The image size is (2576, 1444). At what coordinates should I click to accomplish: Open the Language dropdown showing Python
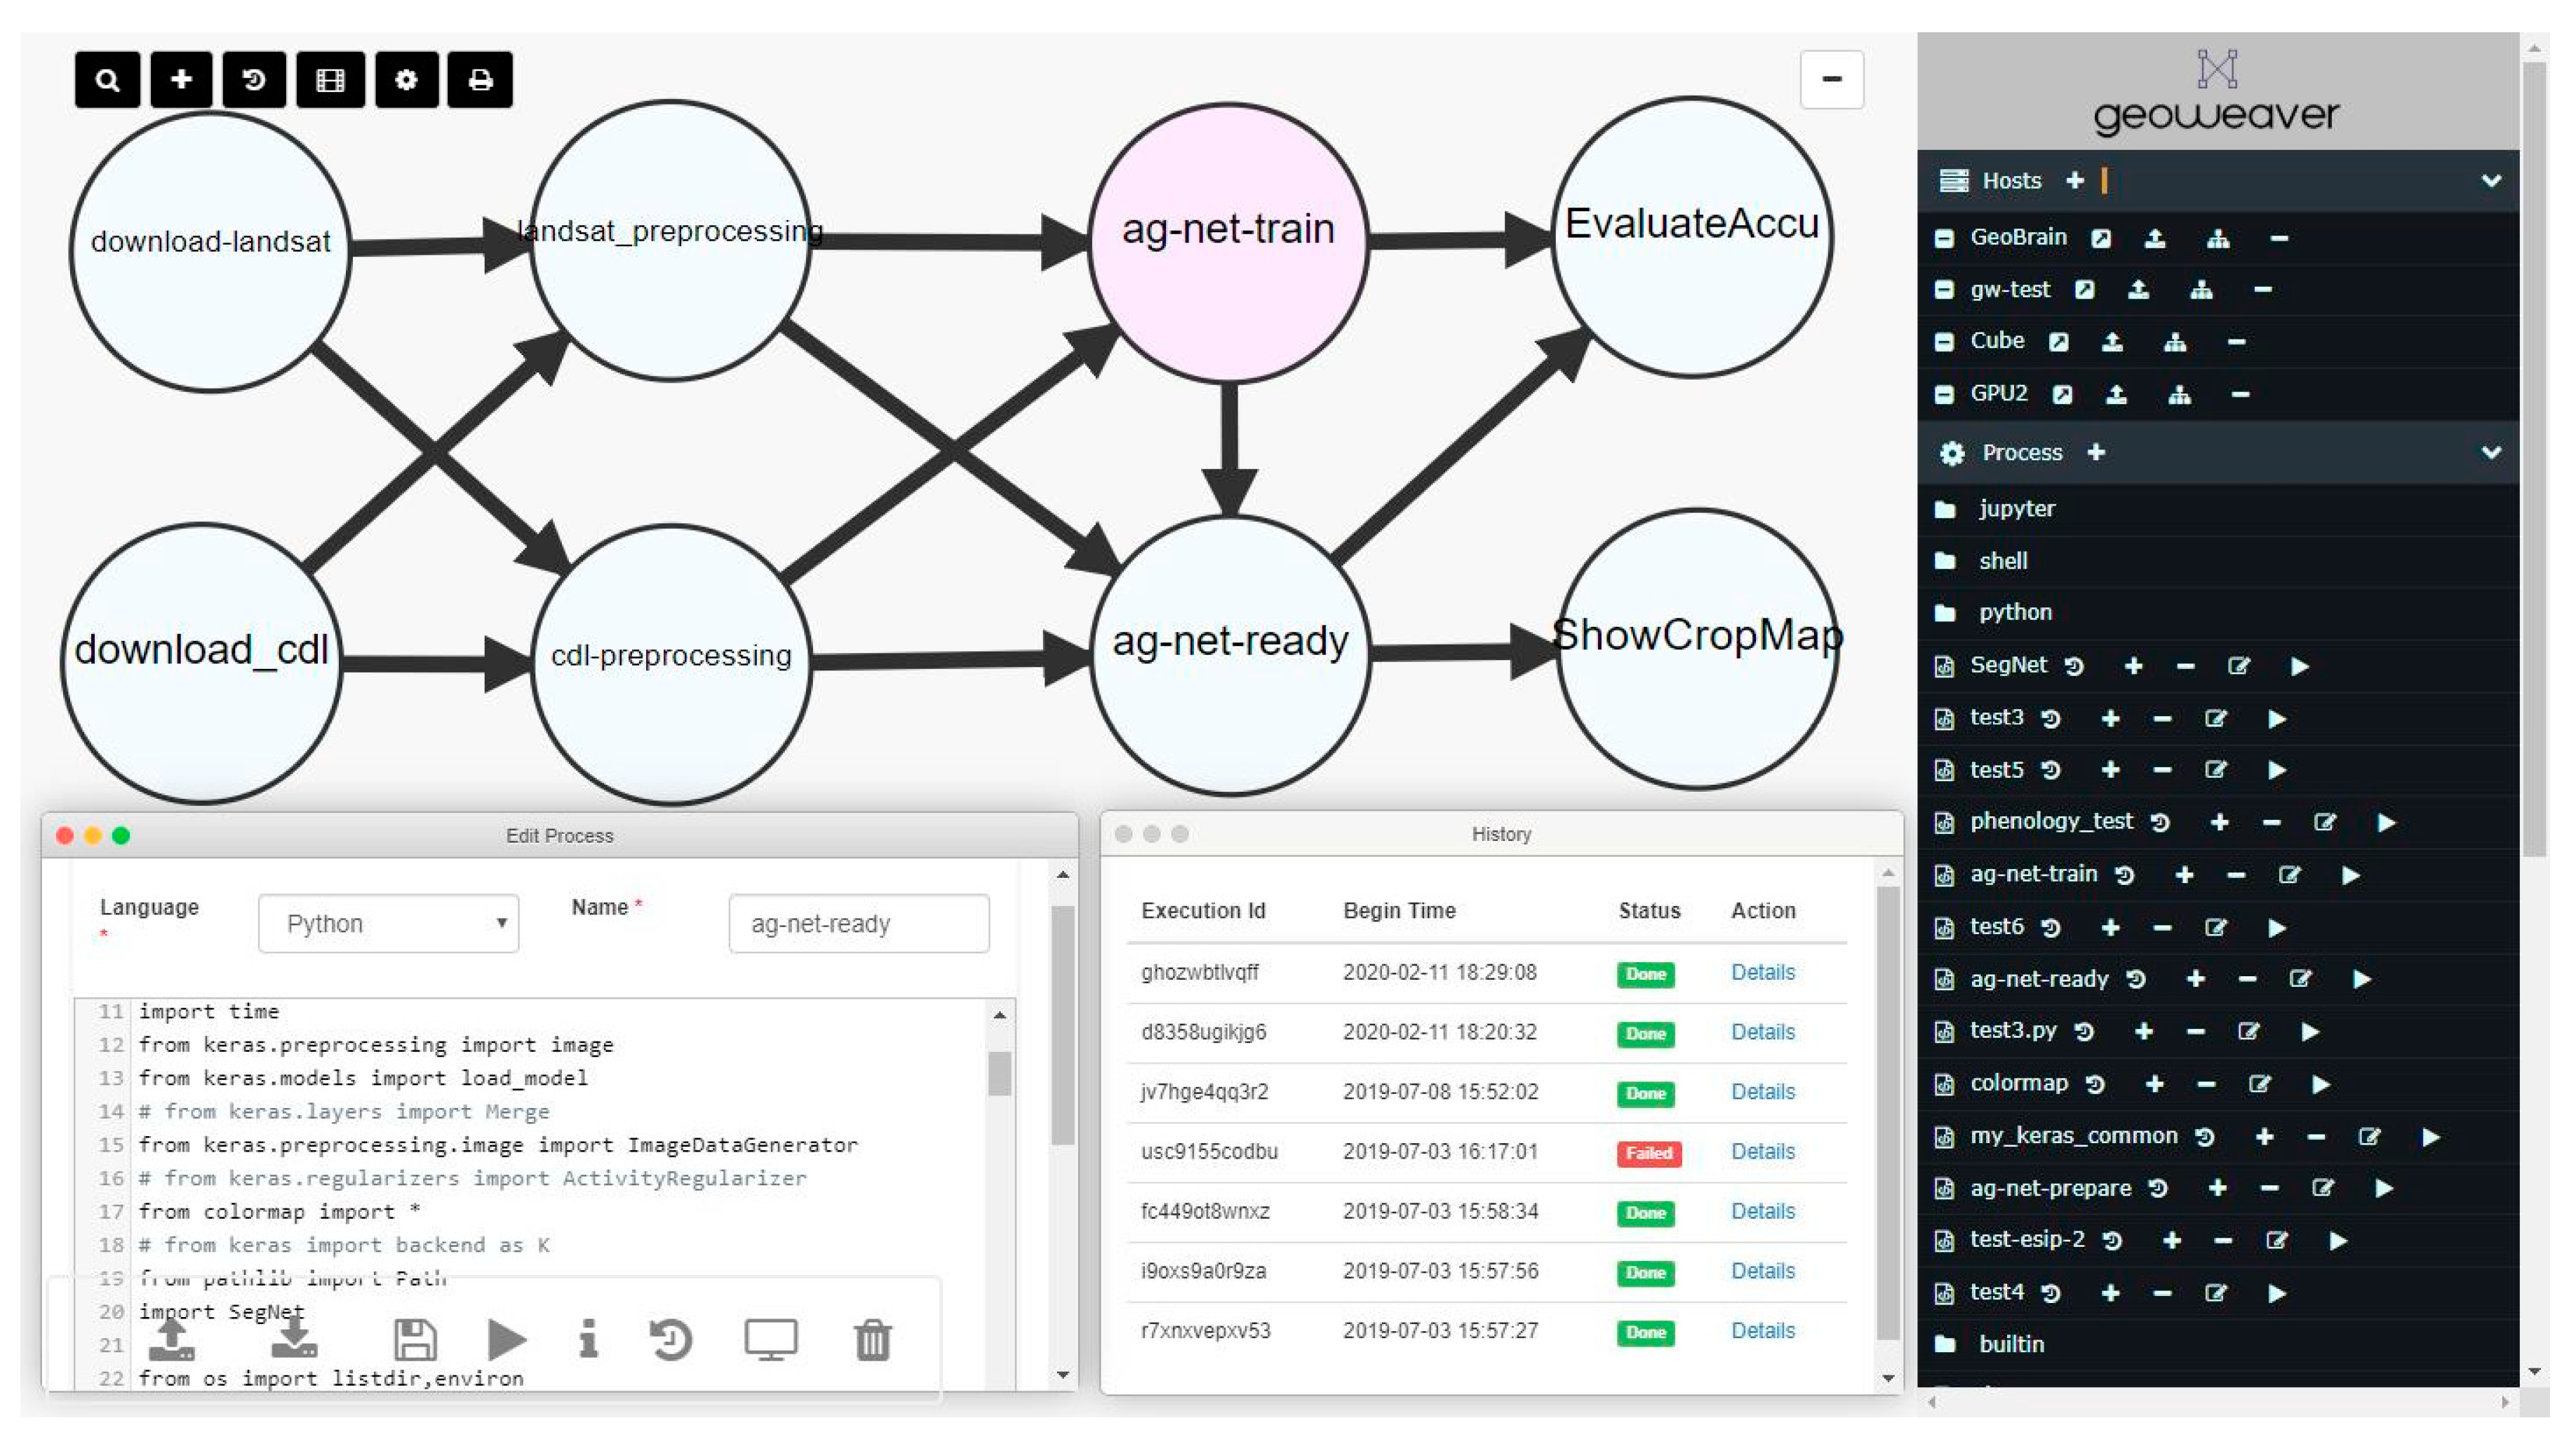pos(388,924)
